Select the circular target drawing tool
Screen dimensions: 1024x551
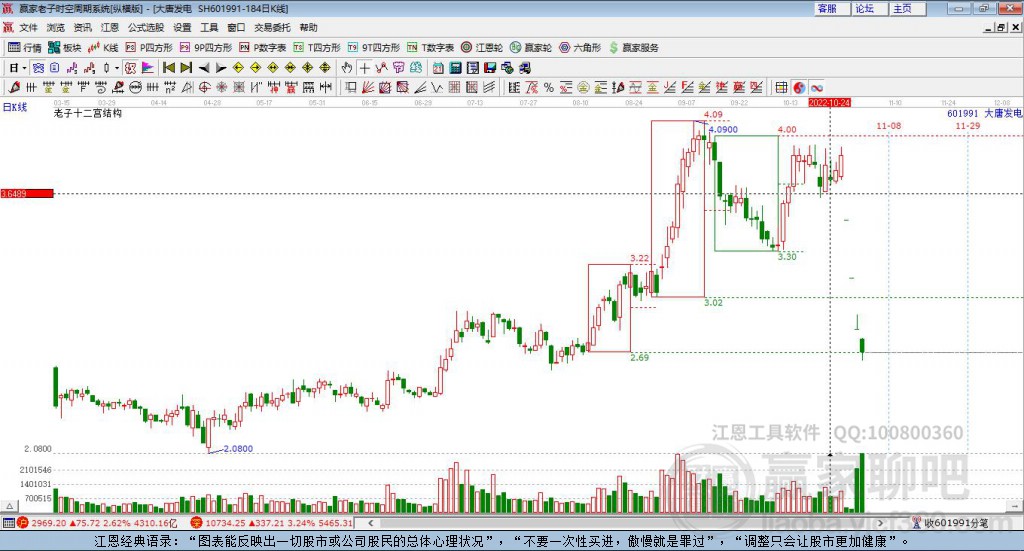(204, 87)
